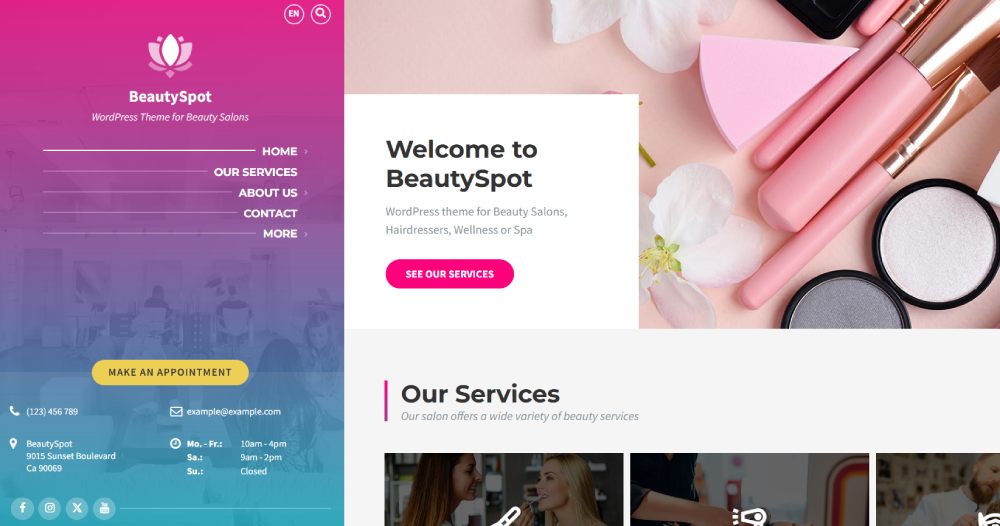Expand the HOME submenu arrow

click(x=305, y=152)
